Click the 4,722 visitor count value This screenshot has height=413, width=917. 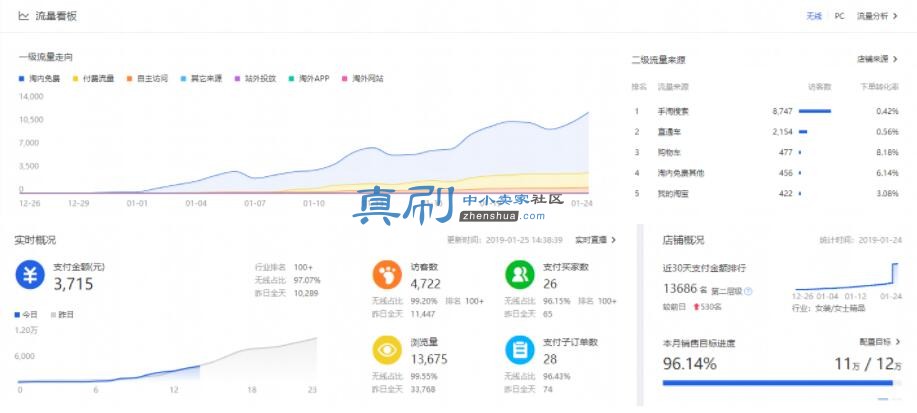425,284
